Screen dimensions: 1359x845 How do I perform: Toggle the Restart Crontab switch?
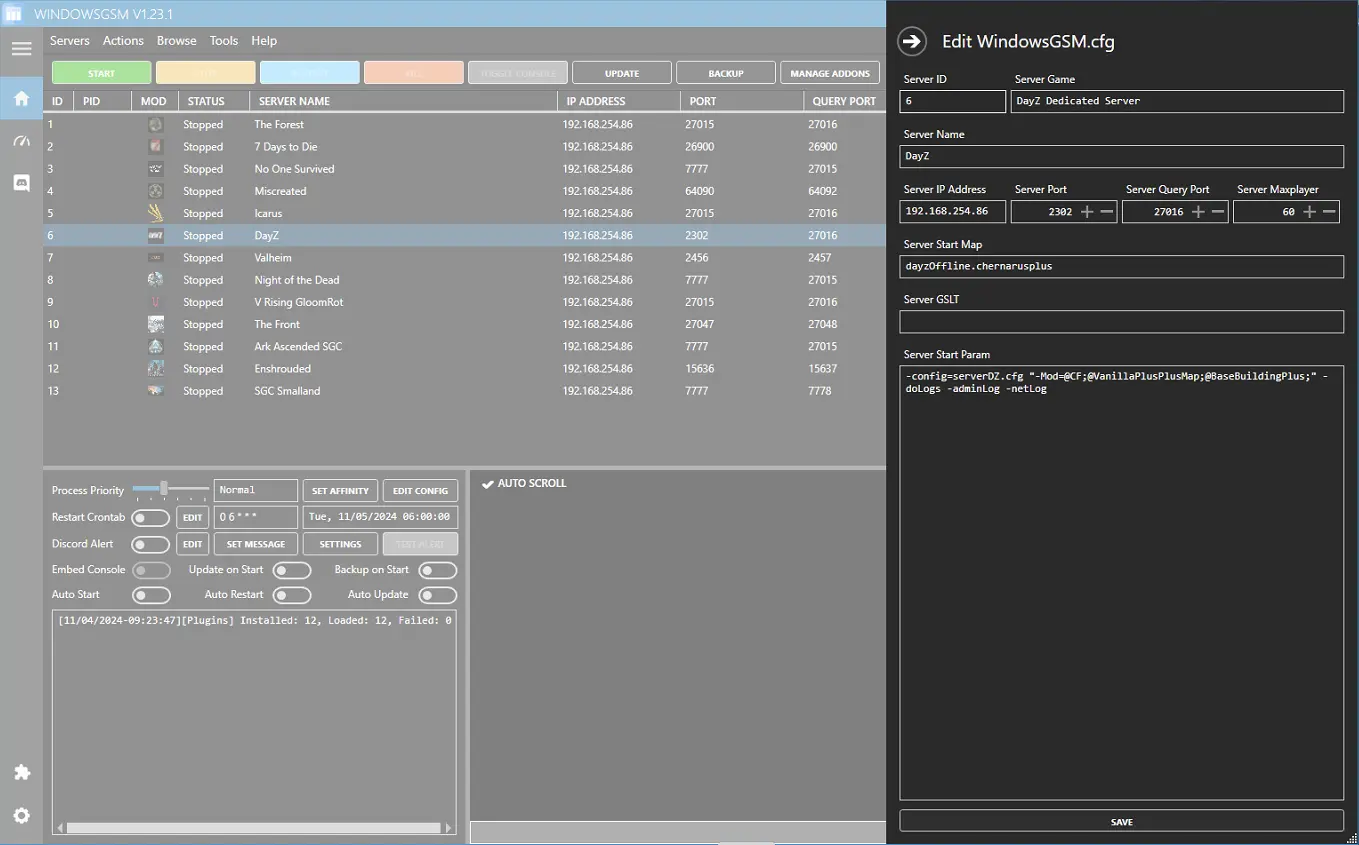click(x=151, y=518)
